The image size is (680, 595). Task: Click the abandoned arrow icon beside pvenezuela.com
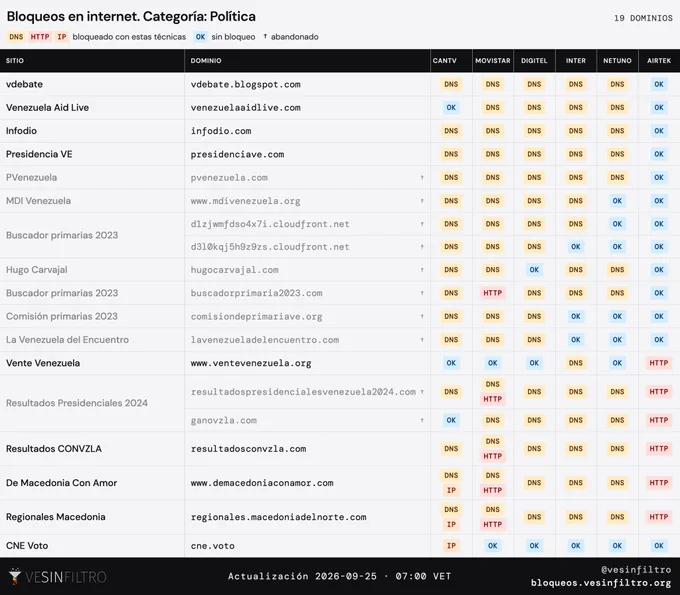click(x=422, y=177)
